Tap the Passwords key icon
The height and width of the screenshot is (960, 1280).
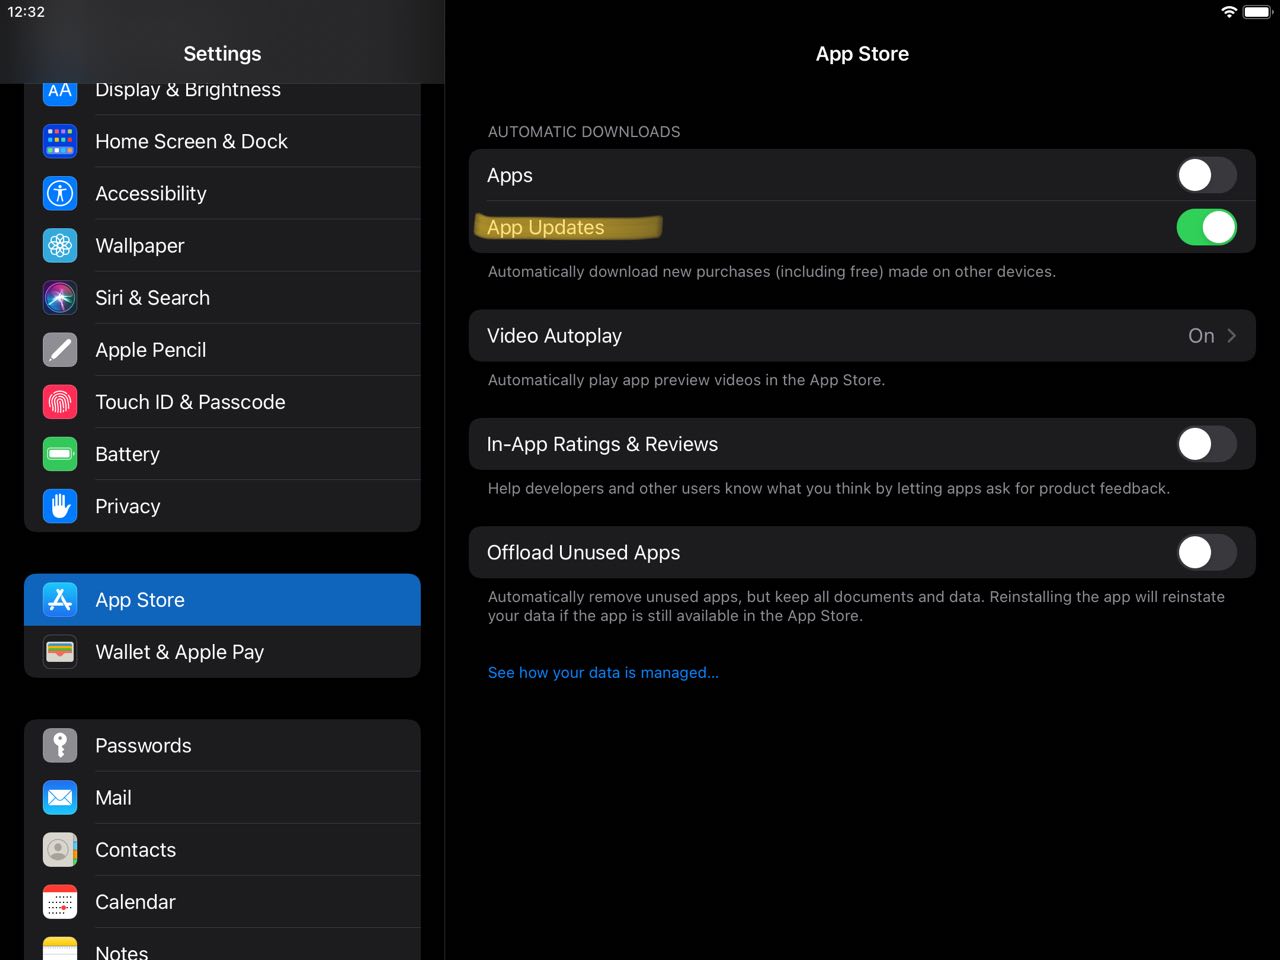[60, 745]
